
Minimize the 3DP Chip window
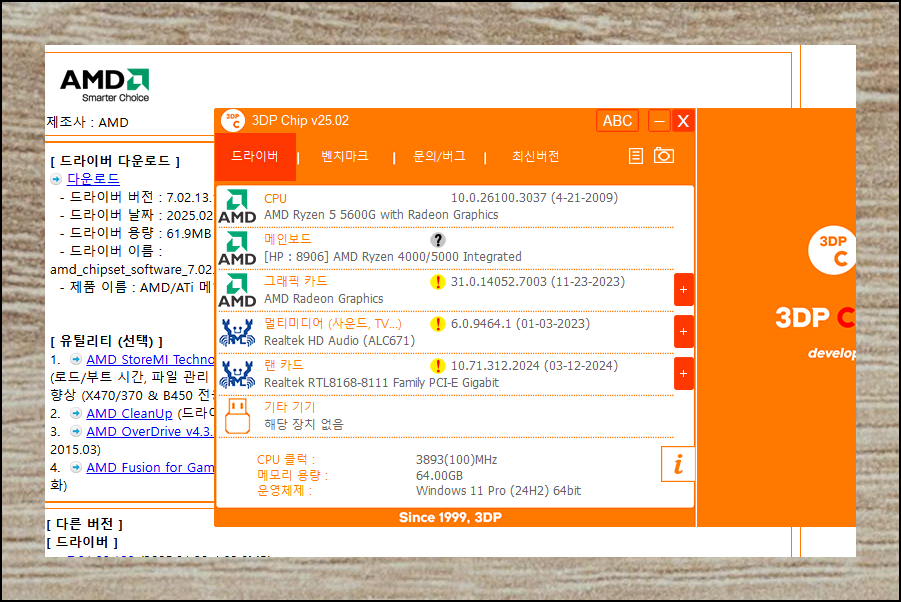659,121
